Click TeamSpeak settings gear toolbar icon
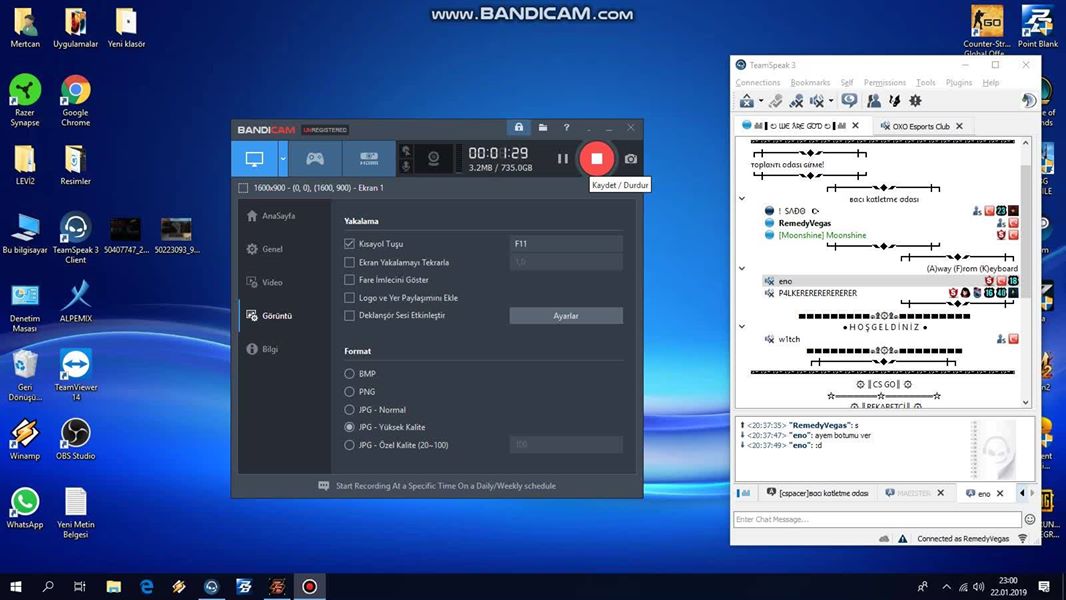1066x600 pixels. [x=915, y=101]
